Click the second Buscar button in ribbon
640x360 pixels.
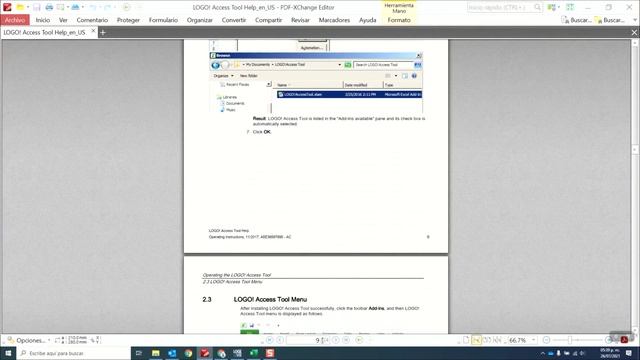[610, 20]
